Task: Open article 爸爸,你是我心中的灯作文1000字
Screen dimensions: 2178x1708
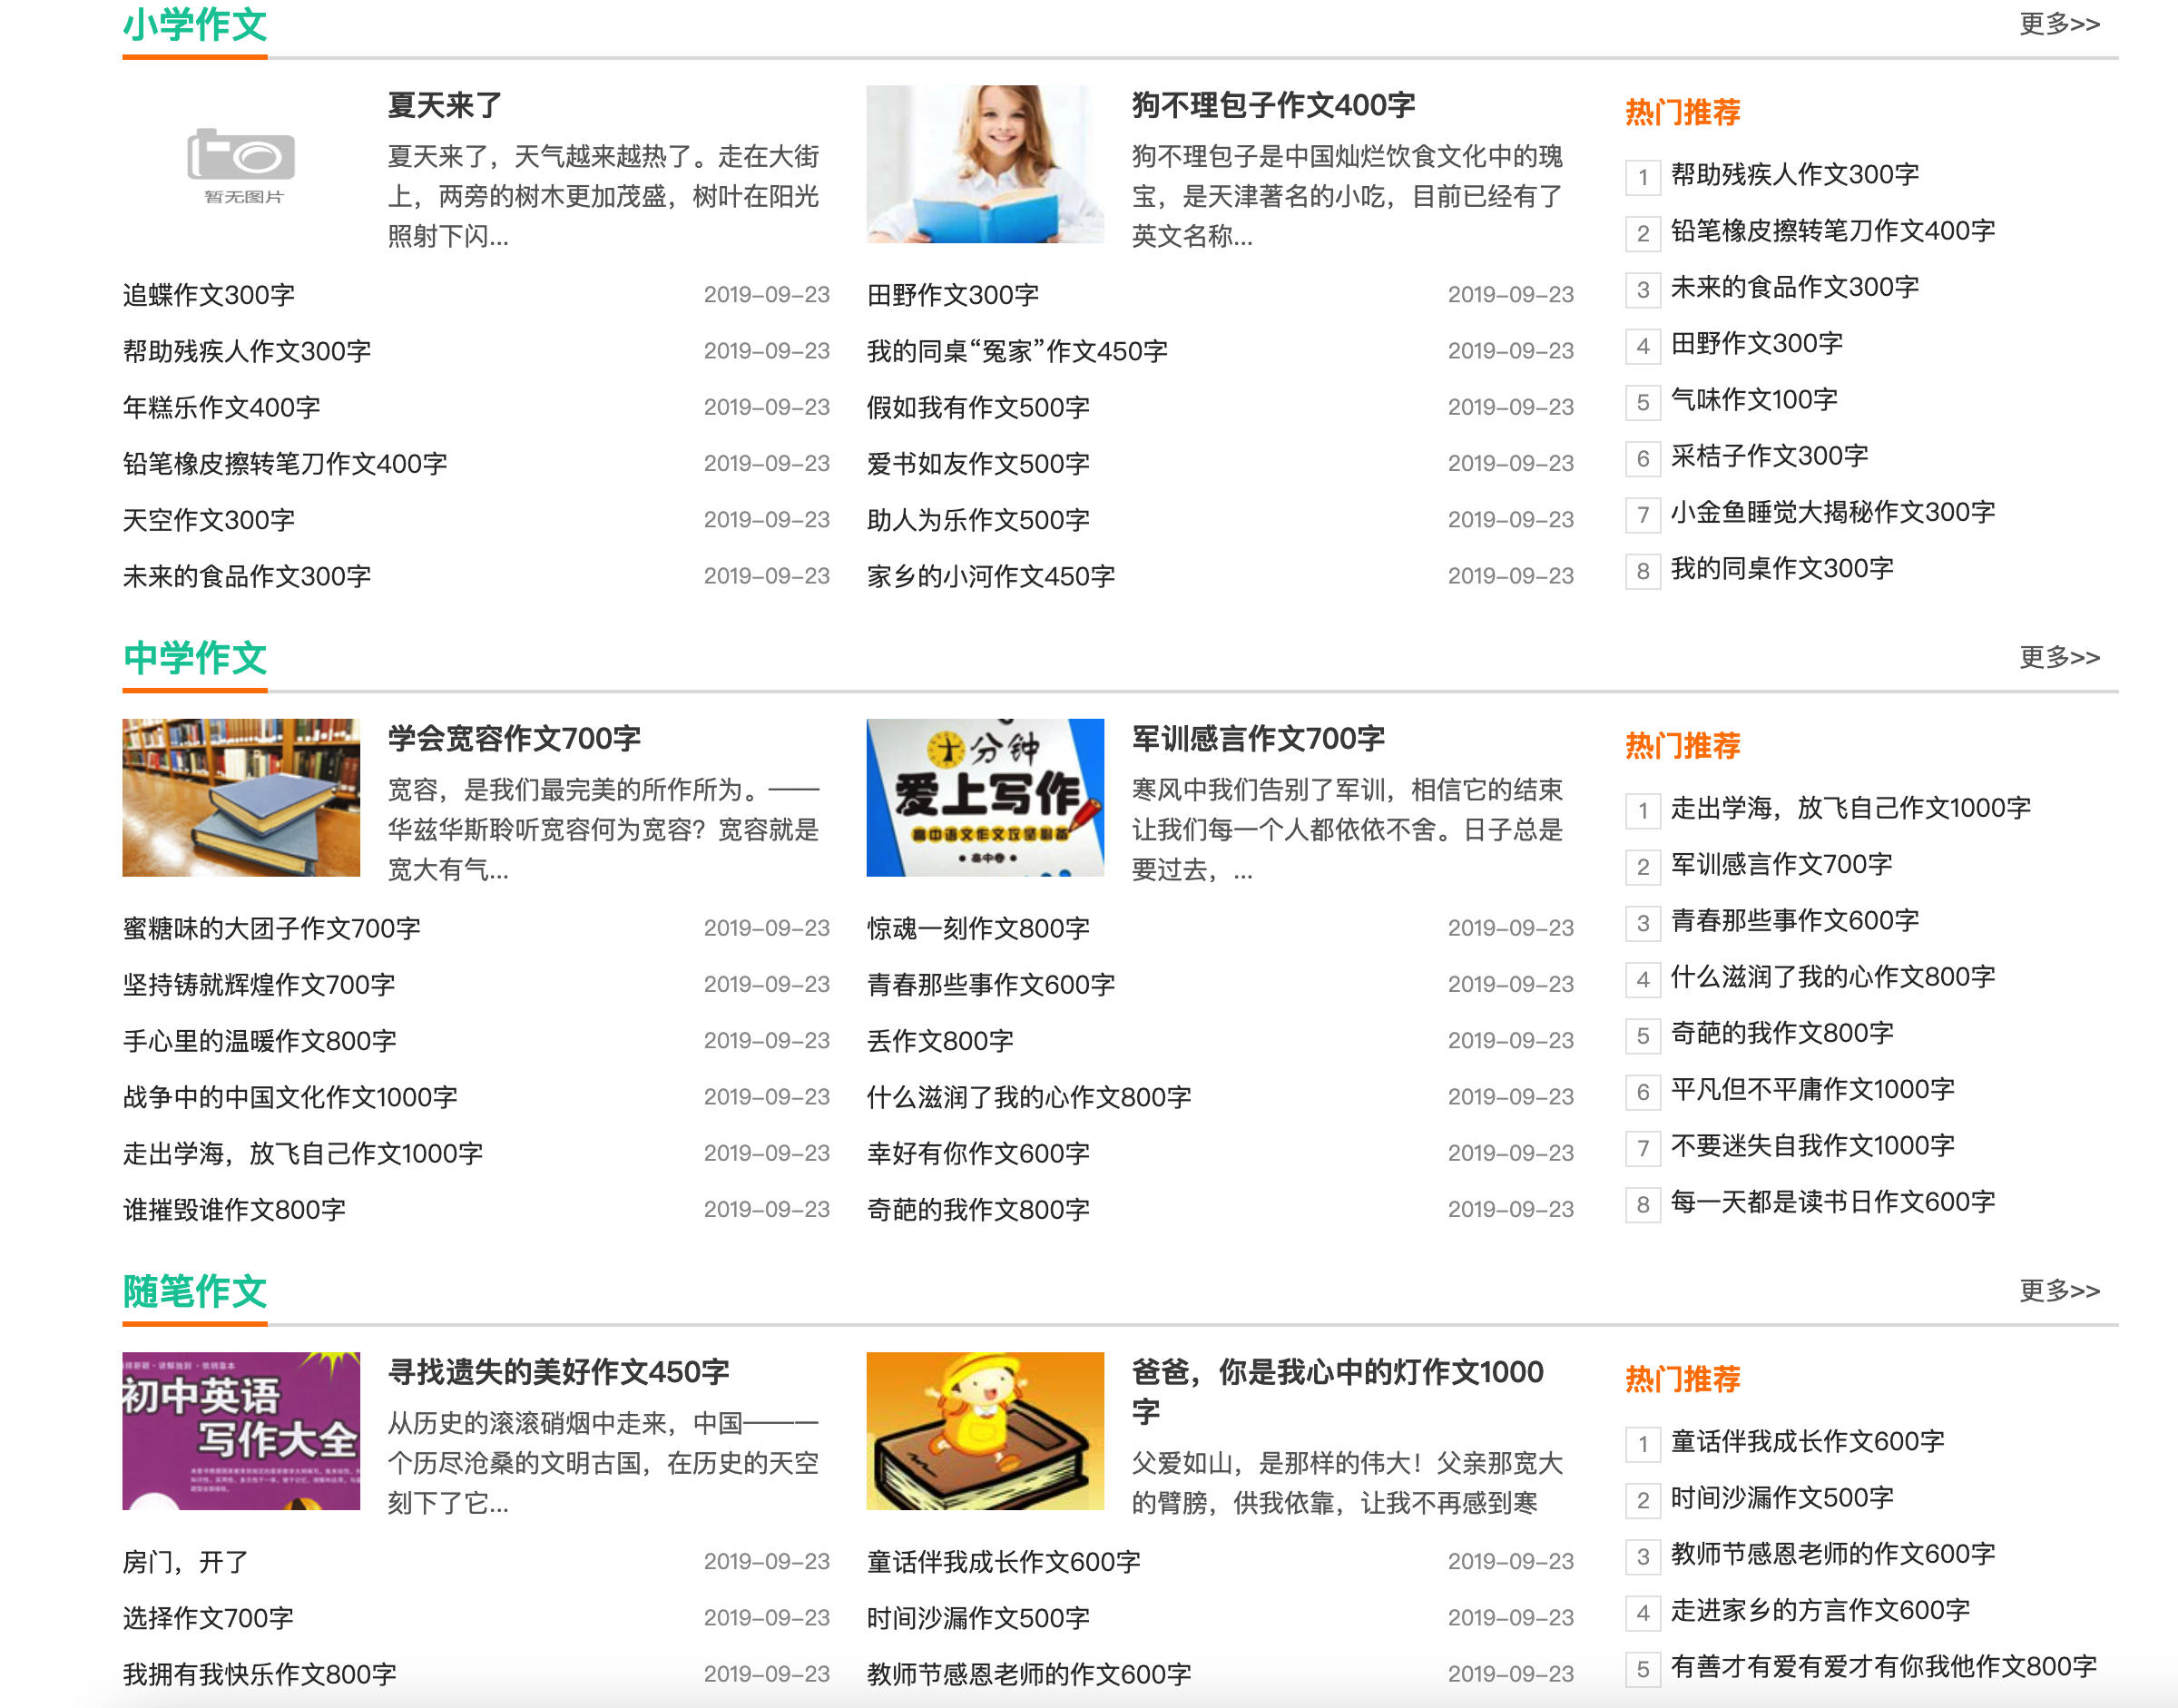Action: pos(1338,1391)
